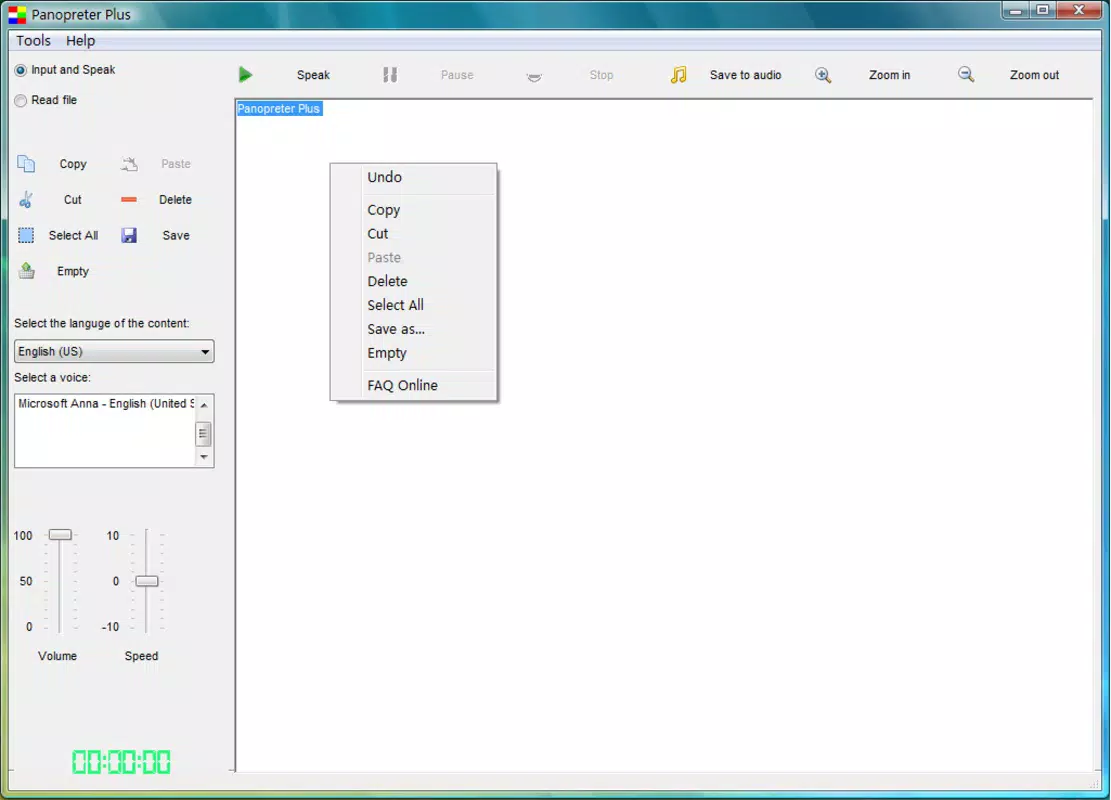1111x800 pixels.
Task: Click the Paste clipboard icon in sidebar
Action: pyautogui.click(x=129, y=164)
